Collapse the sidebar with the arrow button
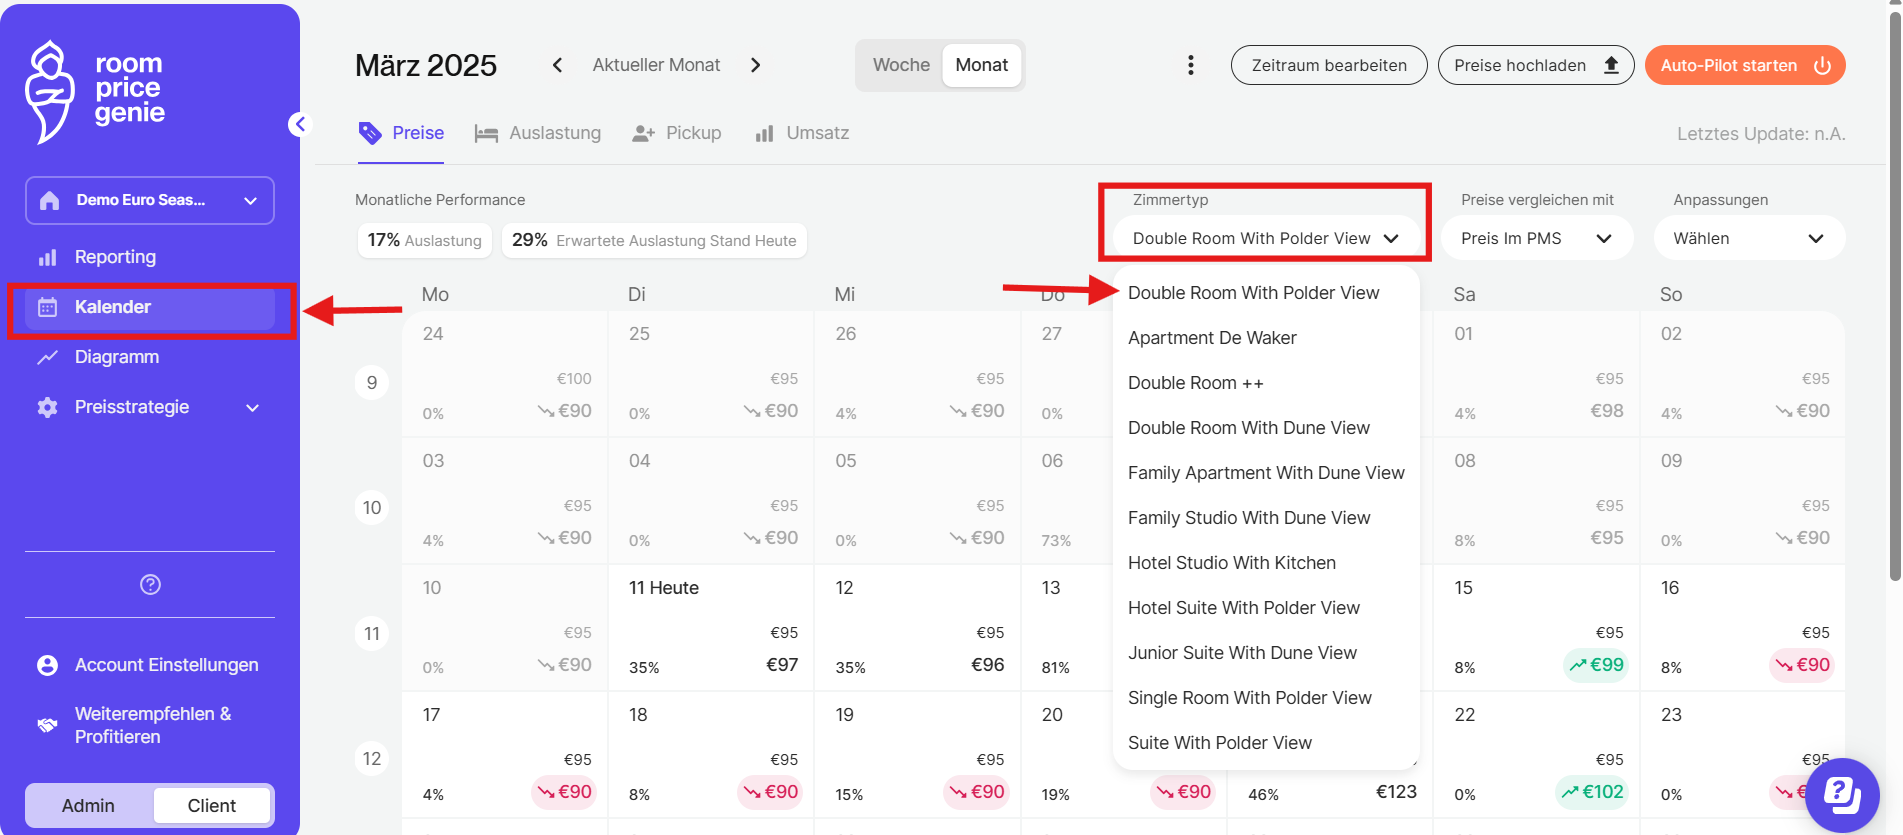 pos(299,124)
